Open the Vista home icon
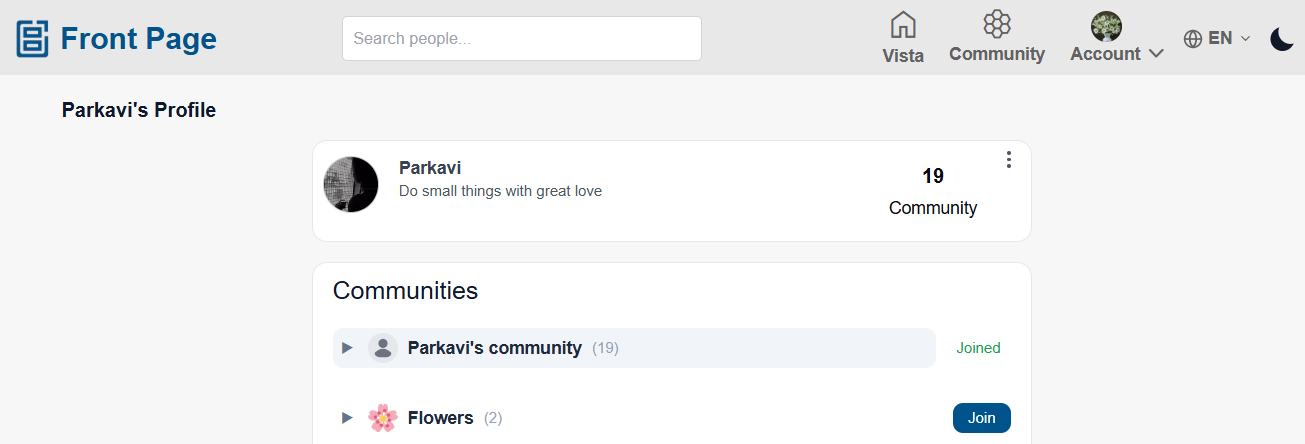Image resolution: width=1305 pixels, height=444 pixels. pos(903,24)
